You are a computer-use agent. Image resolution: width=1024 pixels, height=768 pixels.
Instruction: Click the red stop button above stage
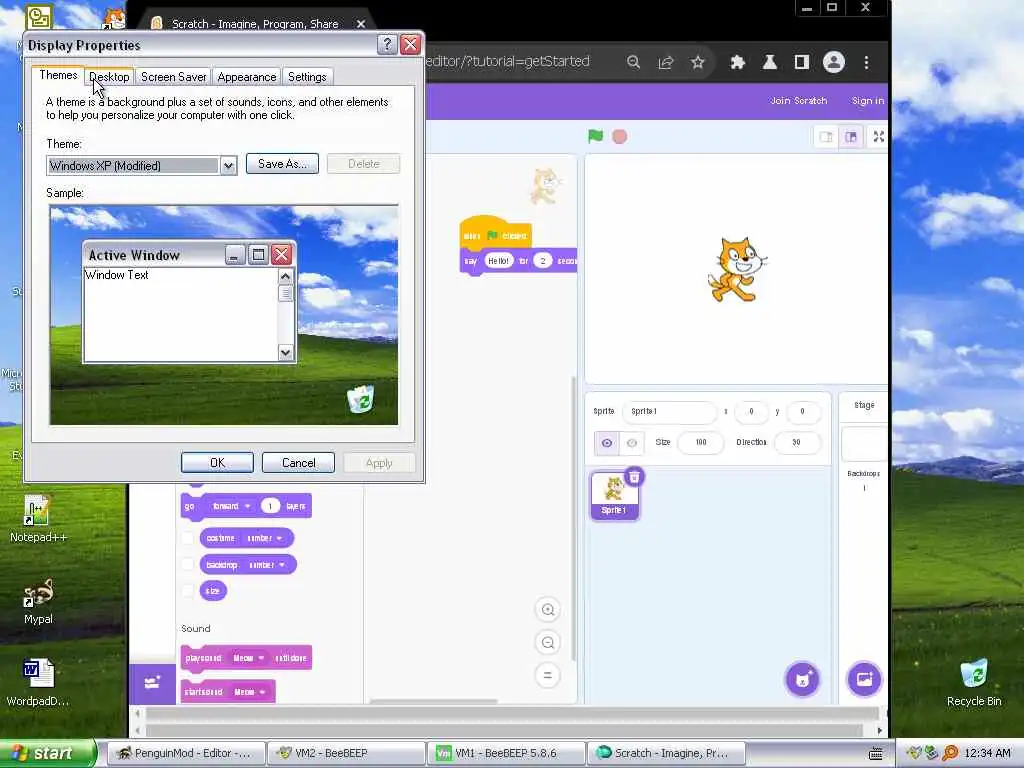pos(619,136)
